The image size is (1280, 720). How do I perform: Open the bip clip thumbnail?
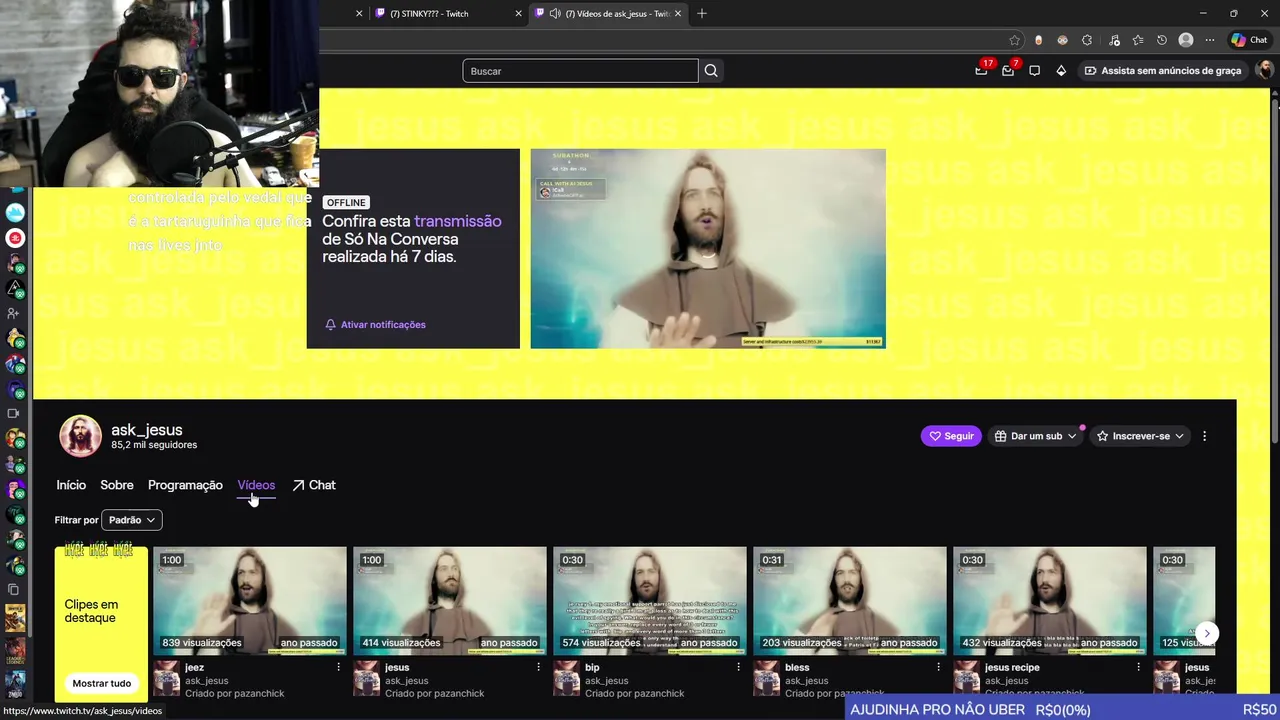tap(650, 600)
